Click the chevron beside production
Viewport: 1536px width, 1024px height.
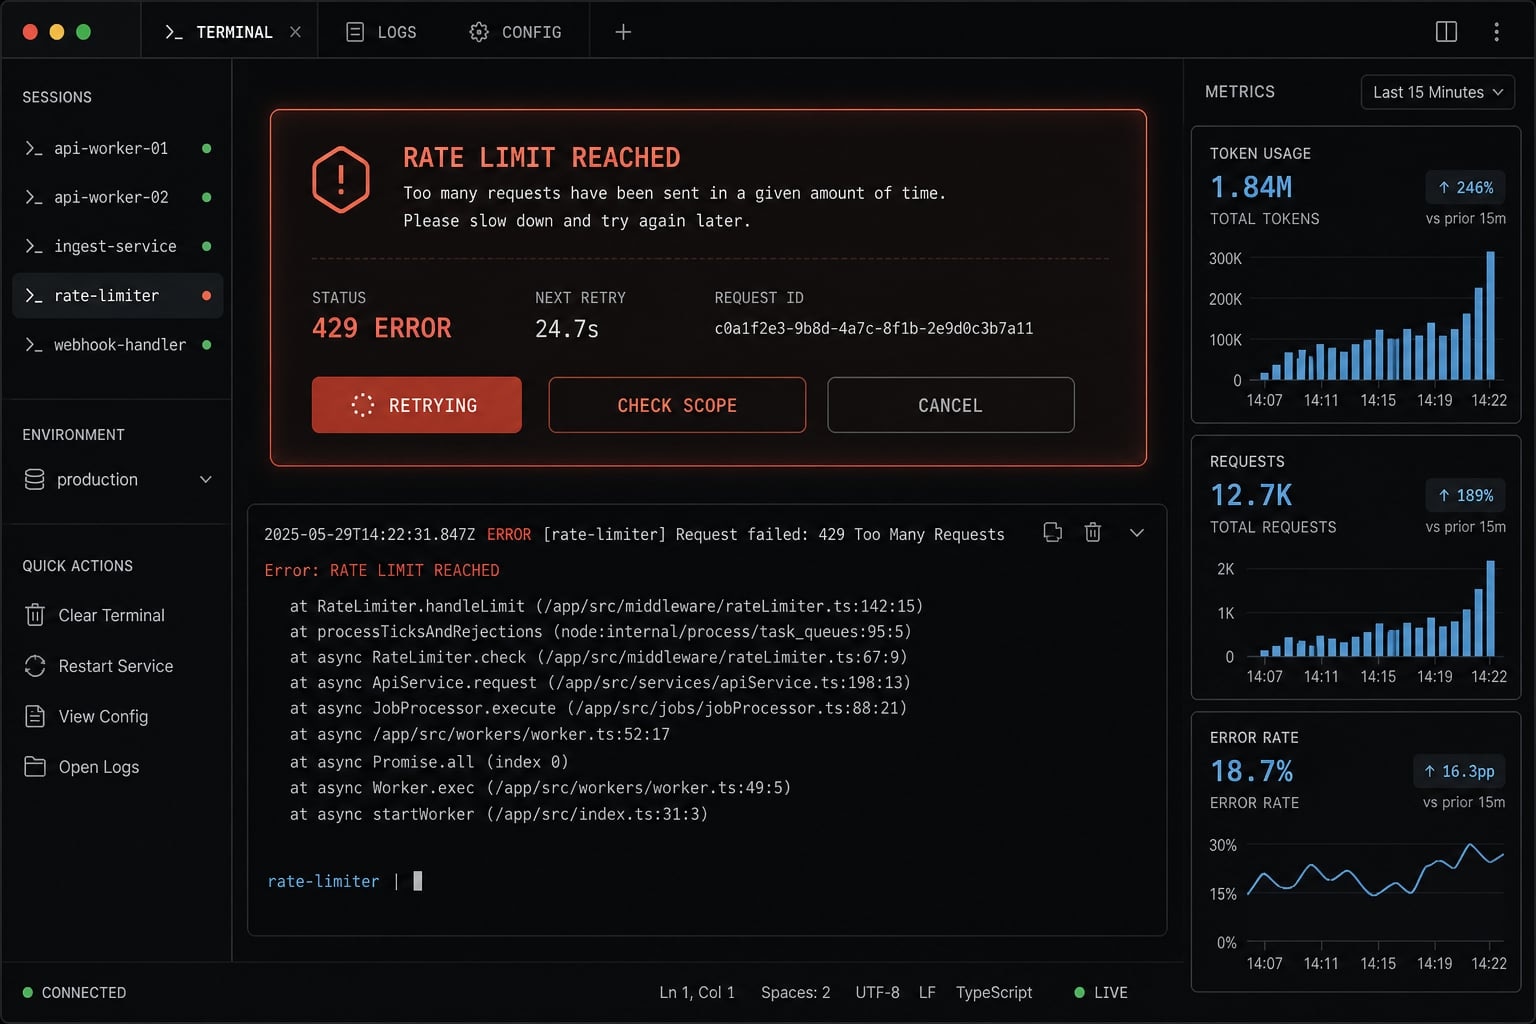click(206, 480)
